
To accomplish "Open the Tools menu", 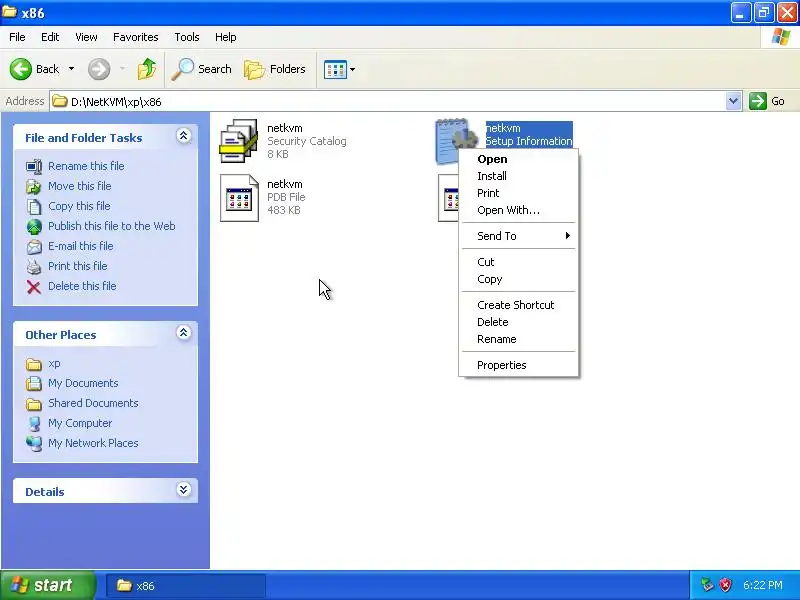I will coord(187,37).
